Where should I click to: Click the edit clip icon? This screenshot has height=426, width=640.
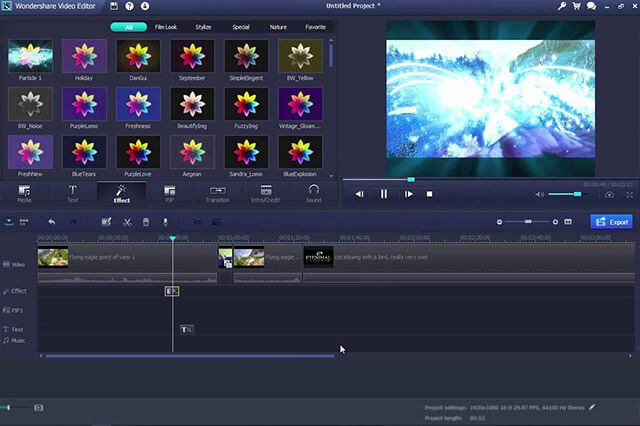click(x=106, y=222)
